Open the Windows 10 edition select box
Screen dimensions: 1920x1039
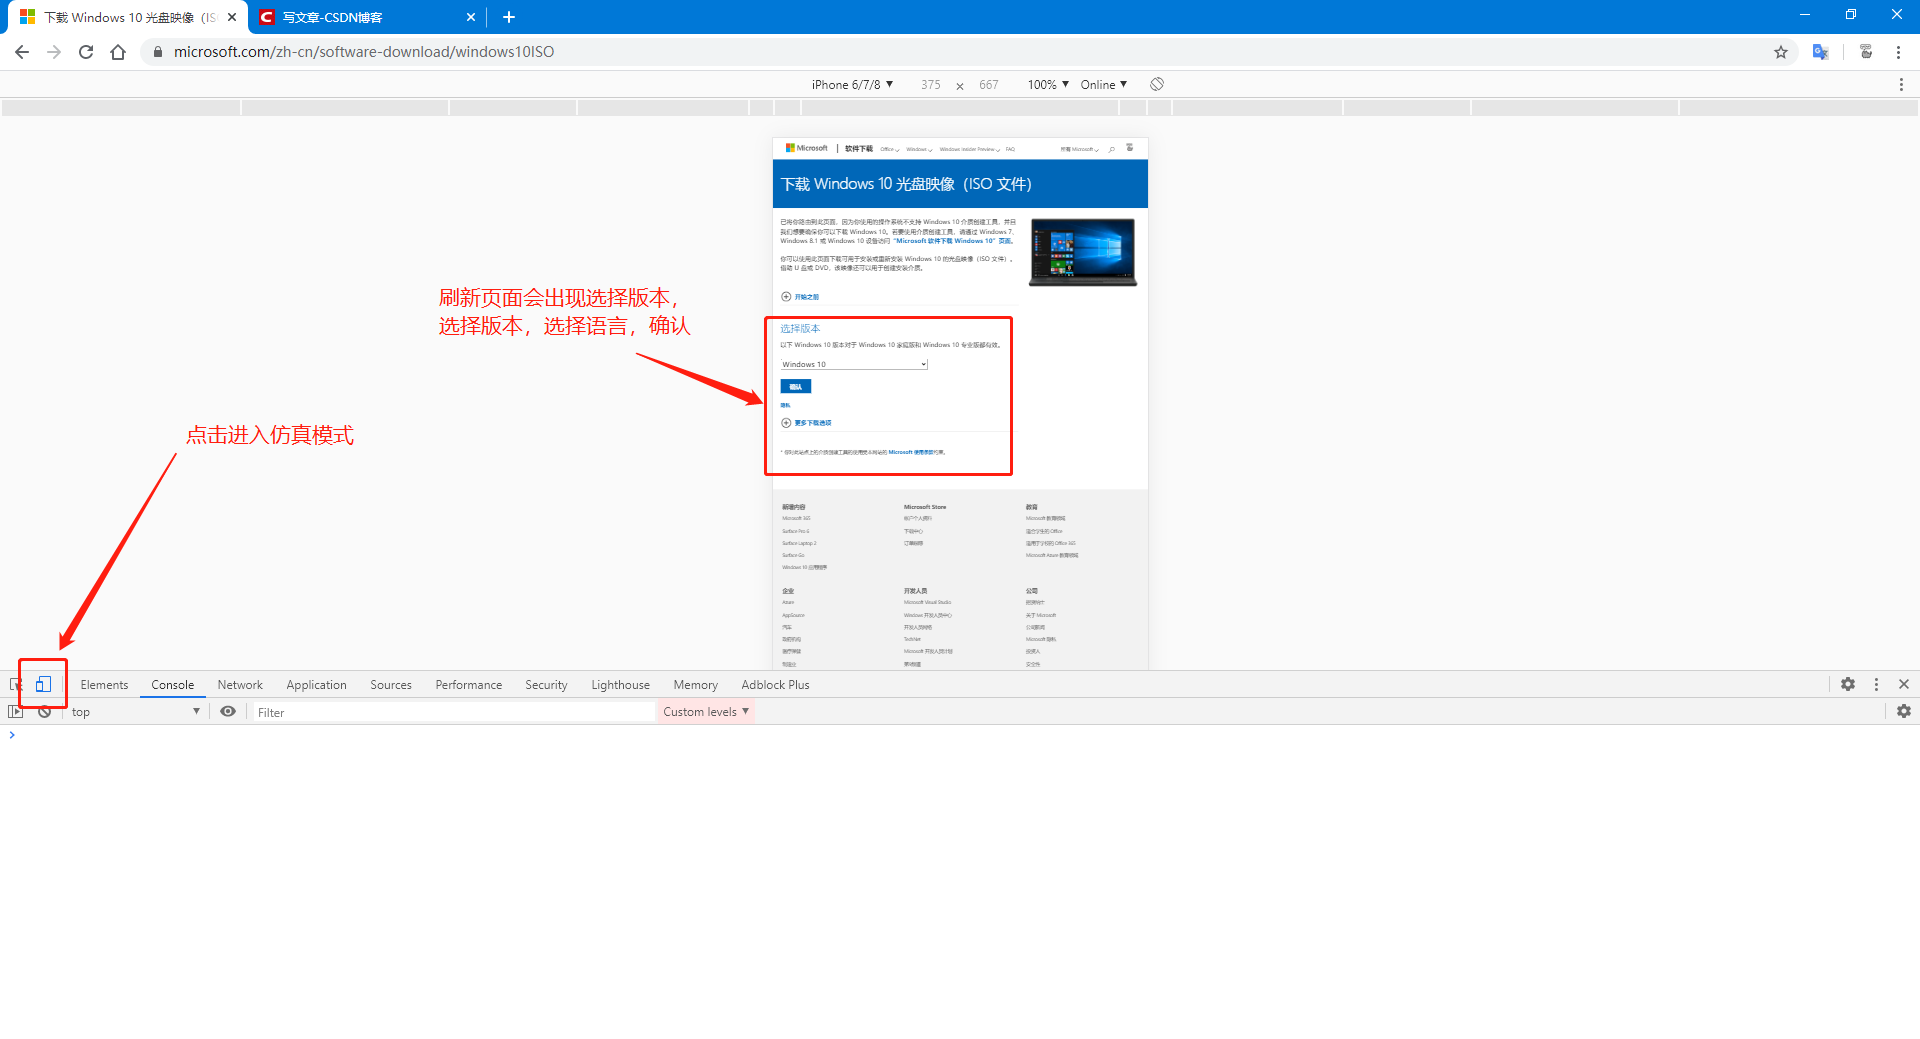pos(854,364)
